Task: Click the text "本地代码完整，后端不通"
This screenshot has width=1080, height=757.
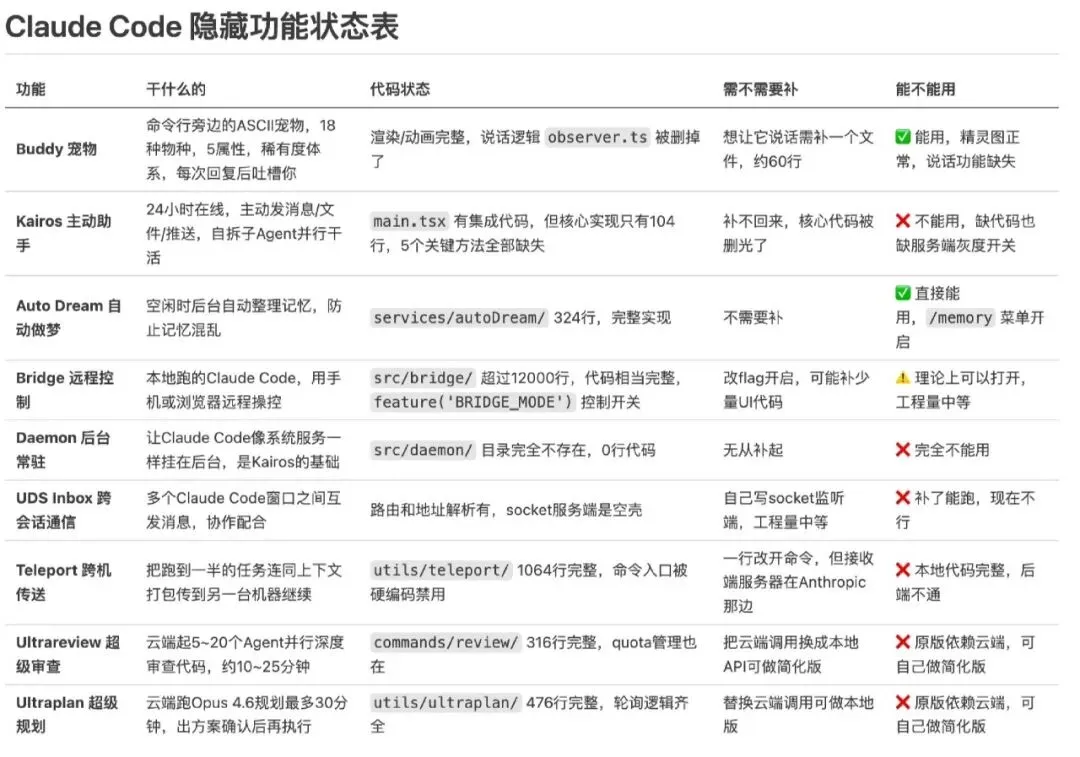Action: [965, 582]
